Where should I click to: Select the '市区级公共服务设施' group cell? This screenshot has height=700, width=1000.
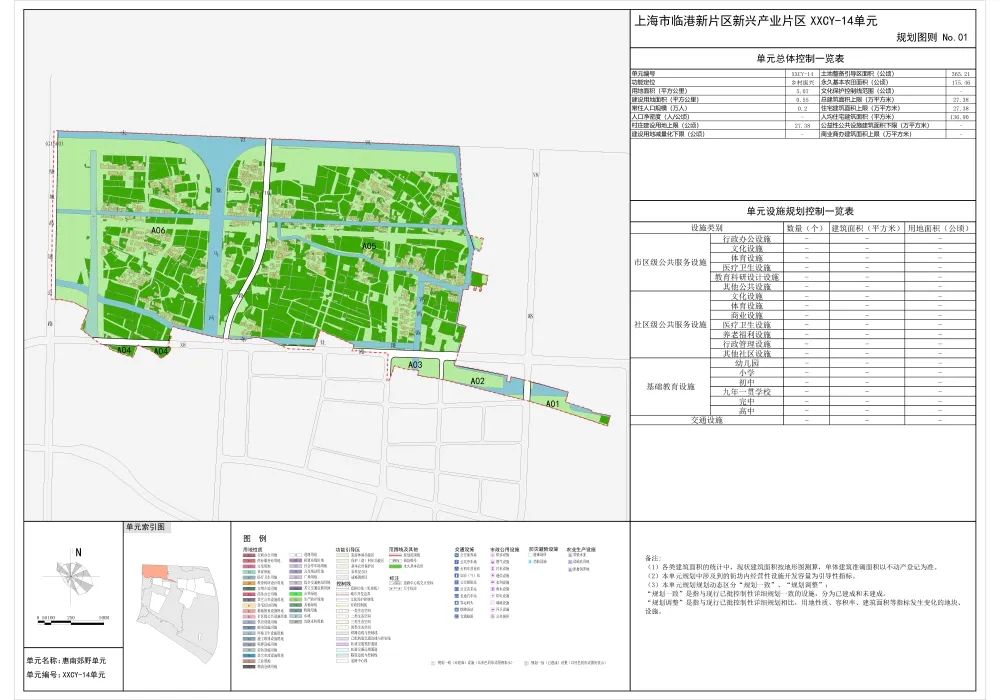(x=670, y=263)
